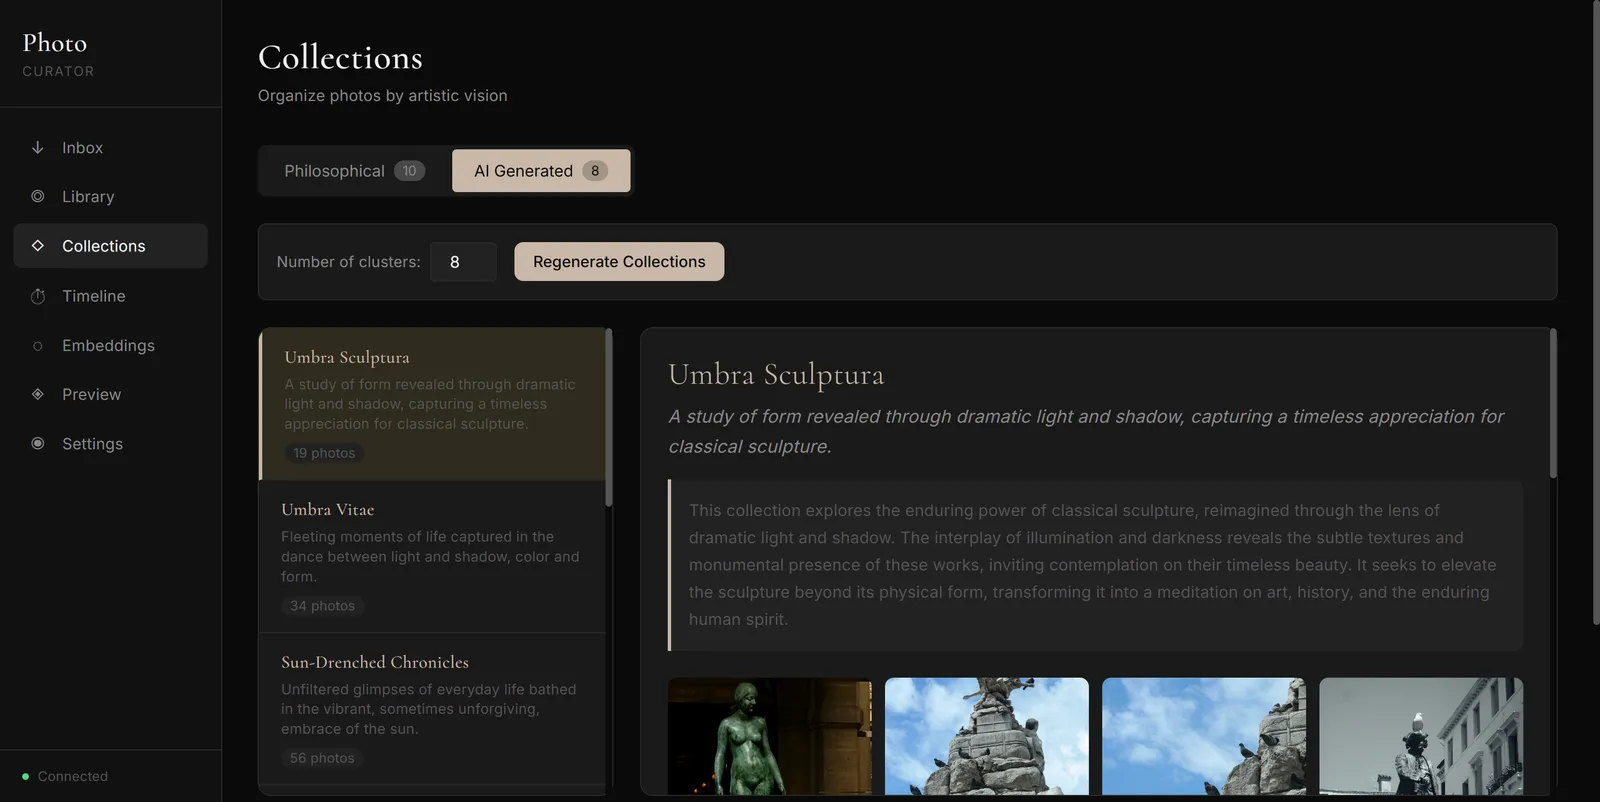Open the grayscale statue-and-building thumbnail
1600x802 pixels.
click(x=1421, y=737)
